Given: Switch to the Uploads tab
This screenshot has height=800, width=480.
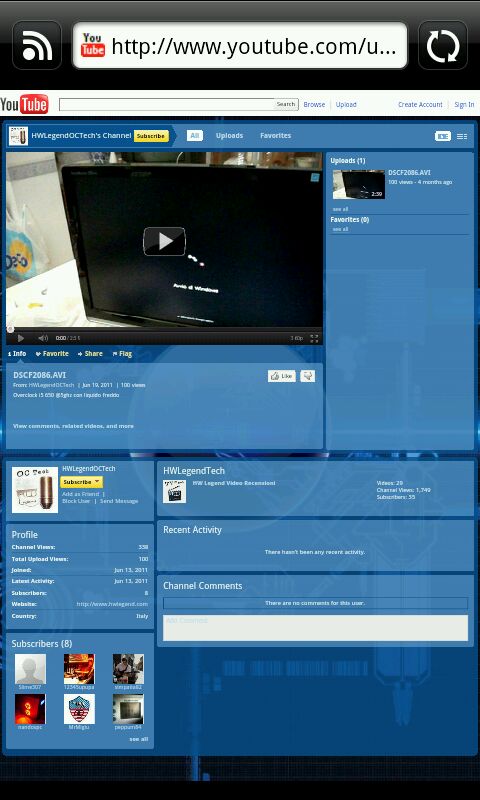Looking at the screenshot, I should click(229, 136).
